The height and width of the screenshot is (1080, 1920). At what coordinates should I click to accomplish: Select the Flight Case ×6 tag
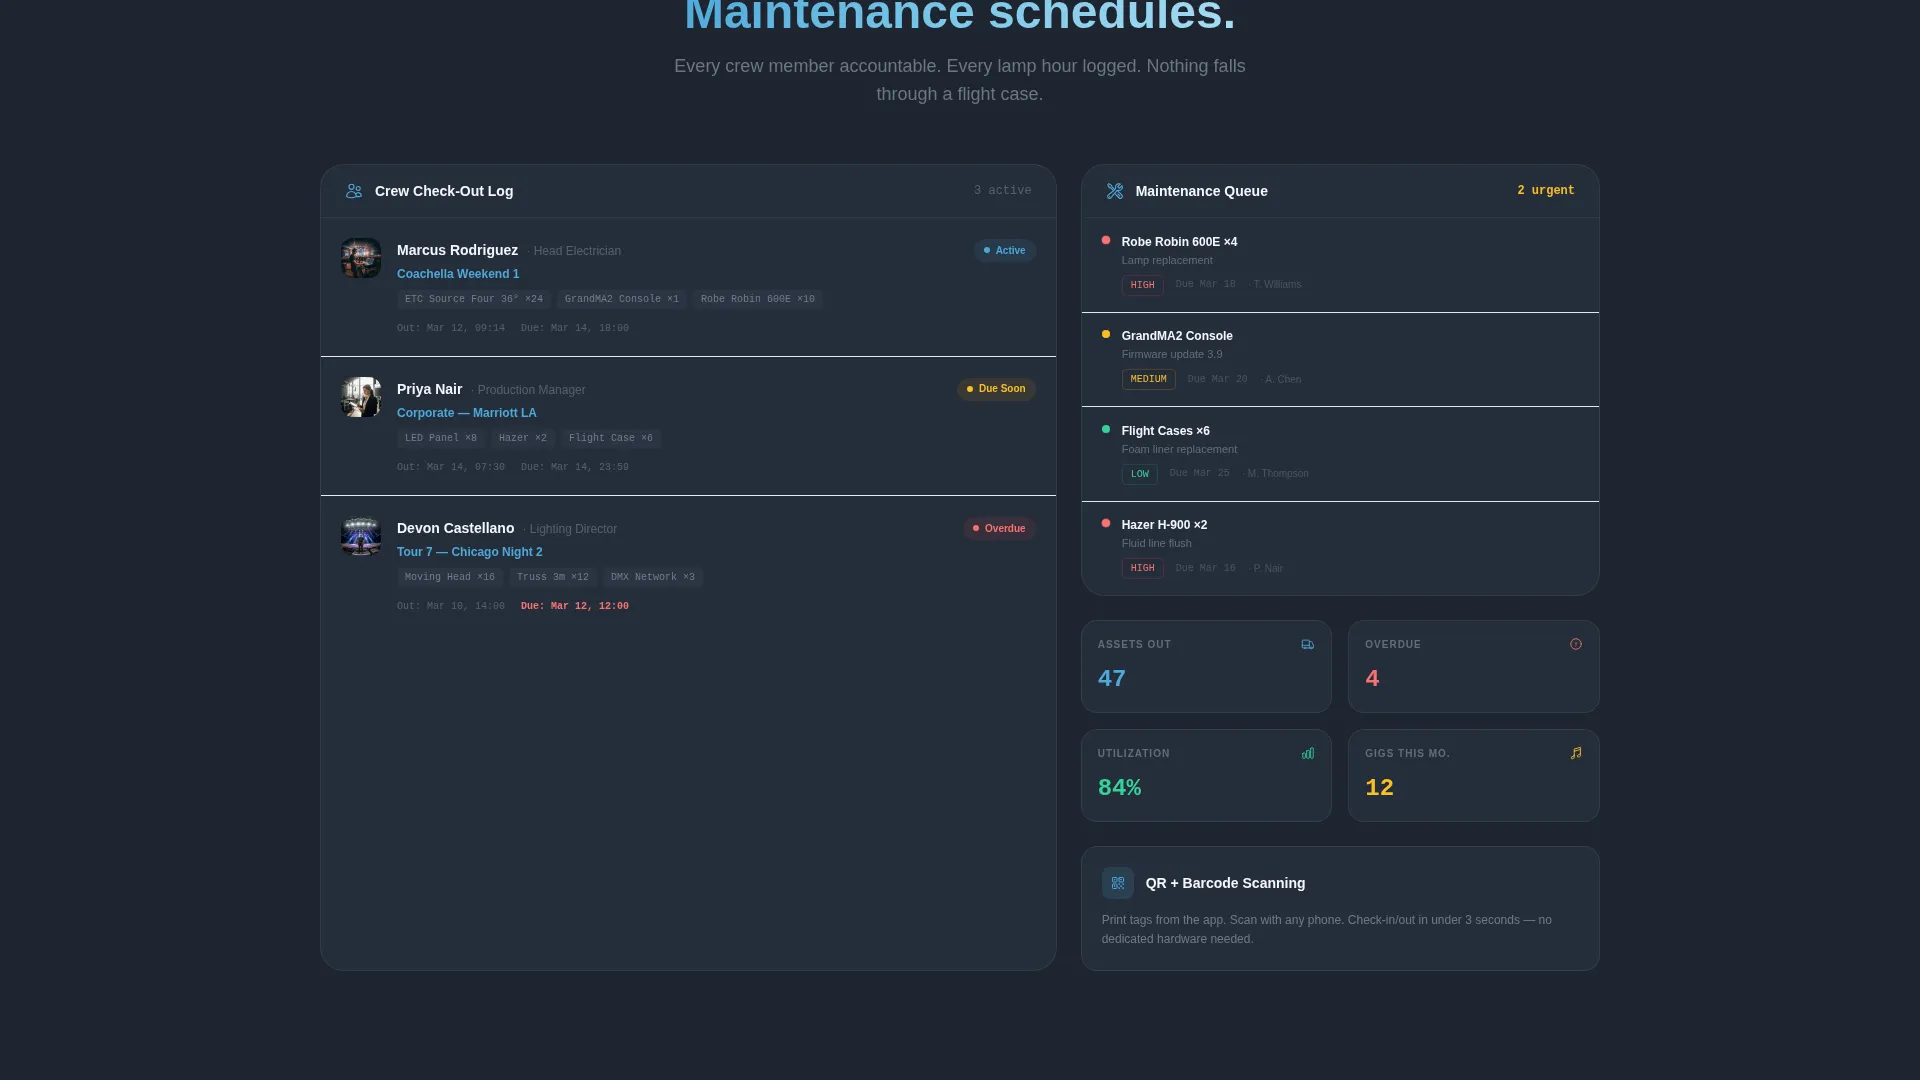tap(611, 438)
